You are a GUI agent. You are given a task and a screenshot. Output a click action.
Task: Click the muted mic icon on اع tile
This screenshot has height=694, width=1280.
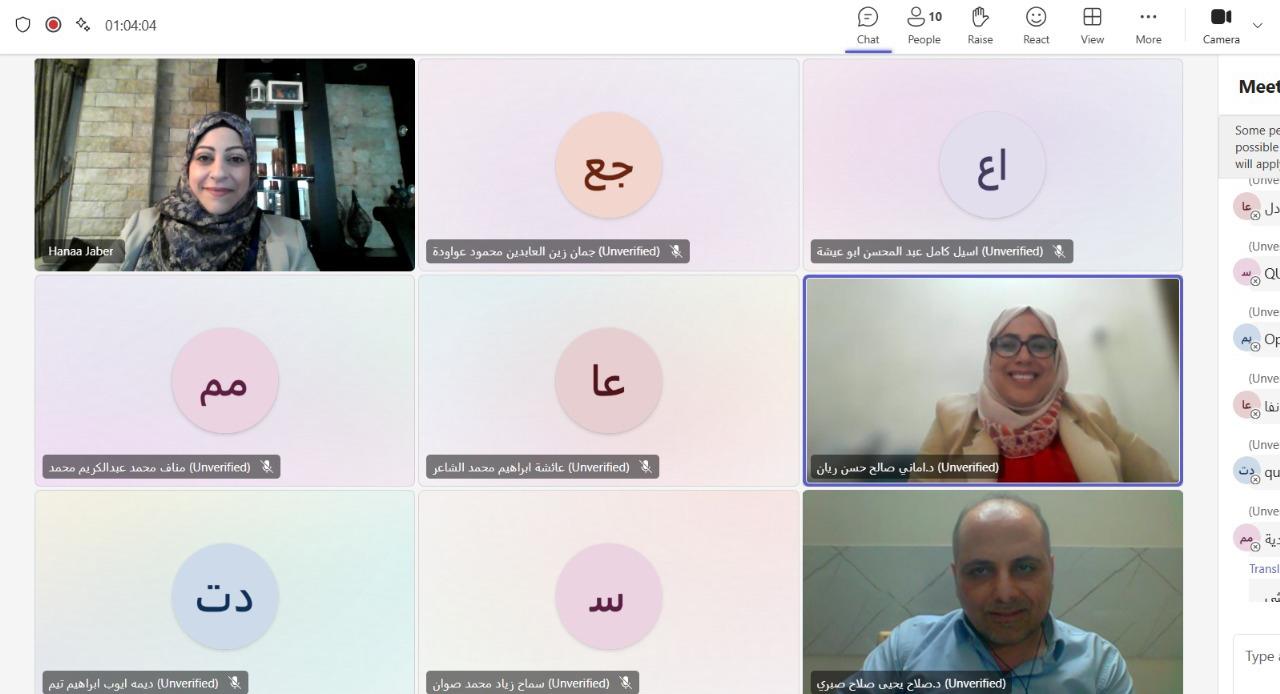click(x=1059, y=252)
